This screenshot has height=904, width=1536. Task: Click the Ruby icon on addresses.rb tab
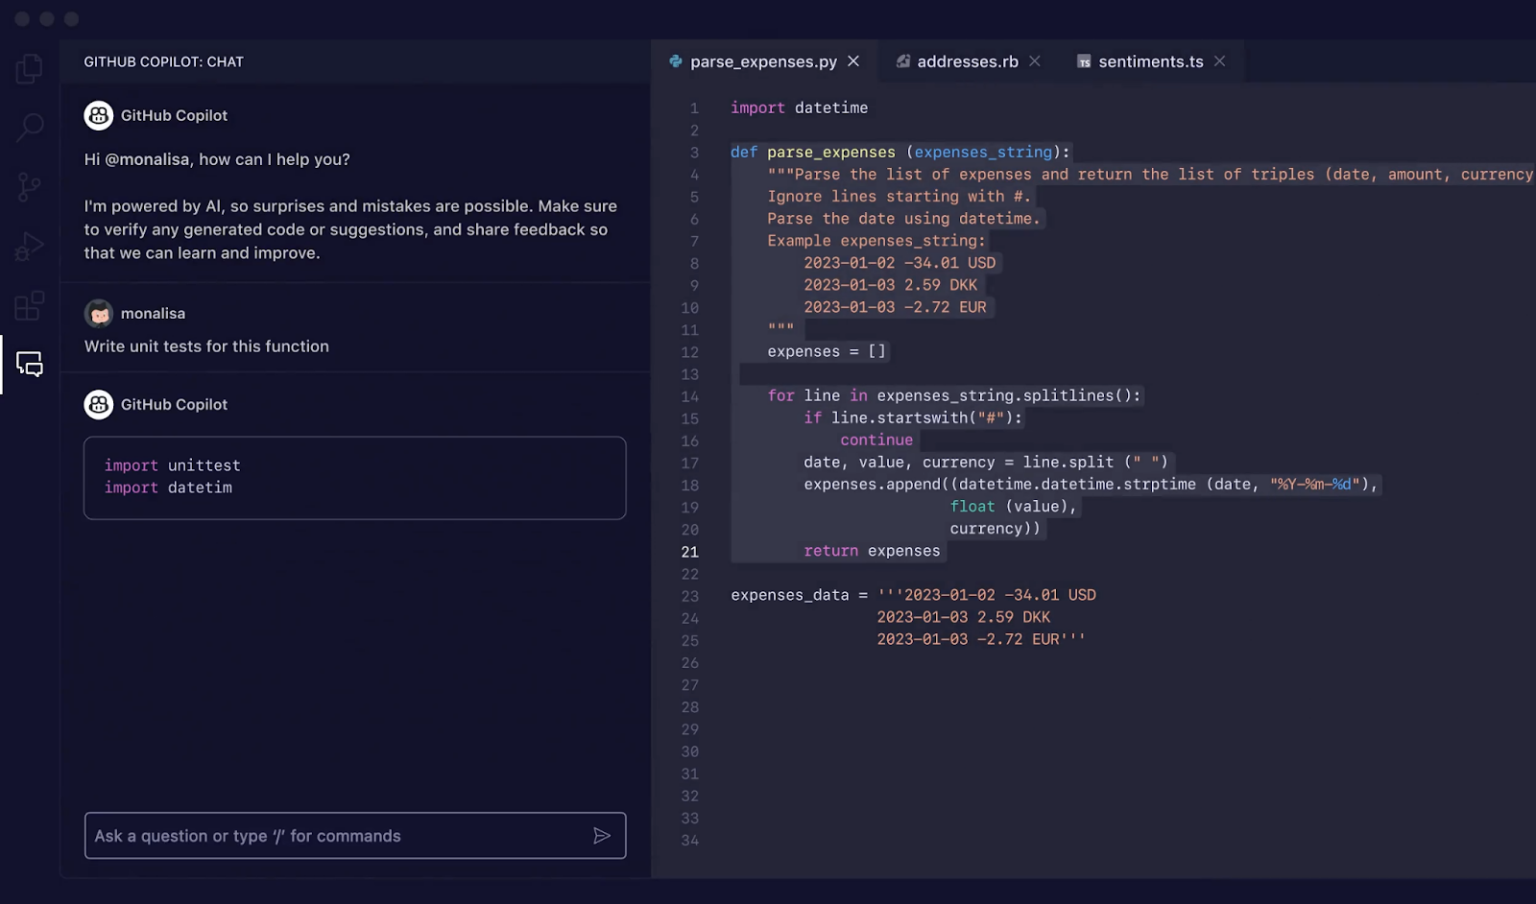click(x=903, y=61)
